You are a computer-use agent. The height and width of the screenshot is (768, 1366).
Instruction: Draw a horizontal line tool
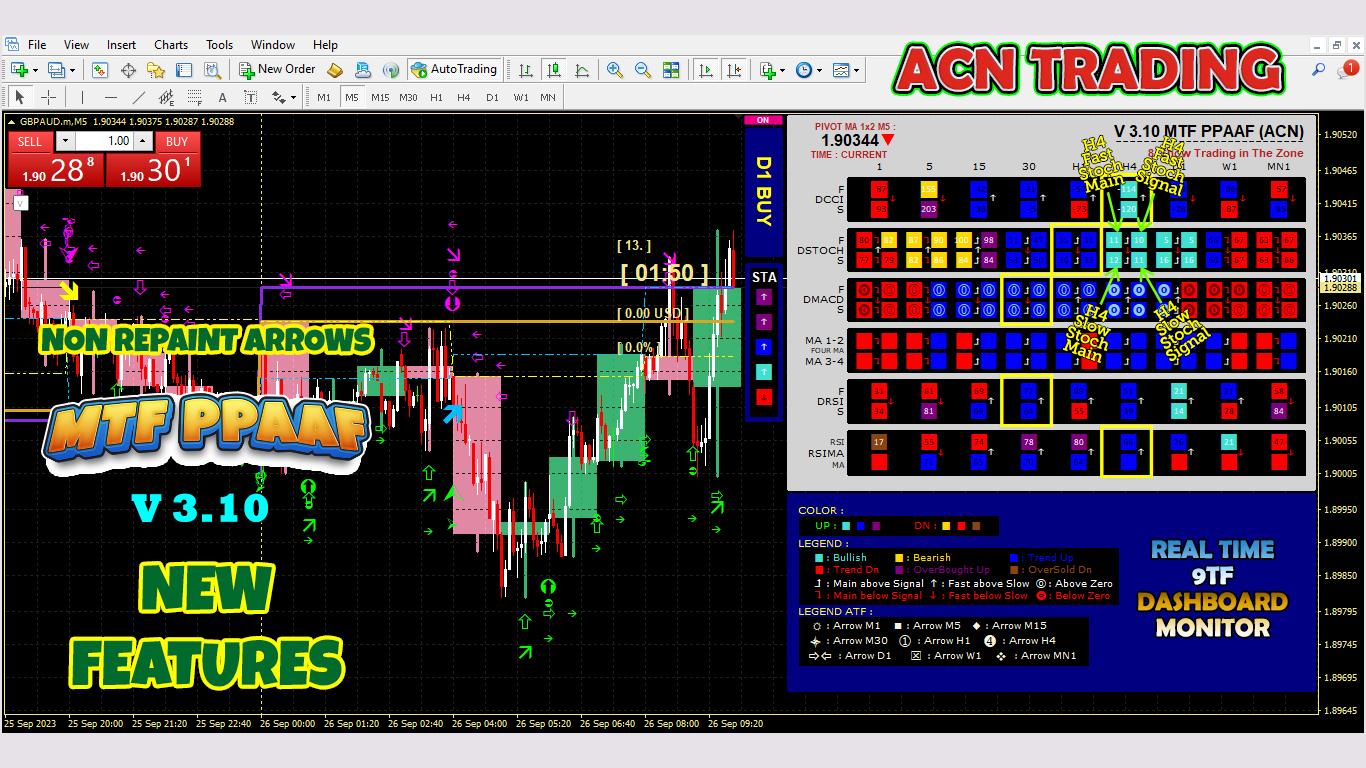click(x=111, y=97)
